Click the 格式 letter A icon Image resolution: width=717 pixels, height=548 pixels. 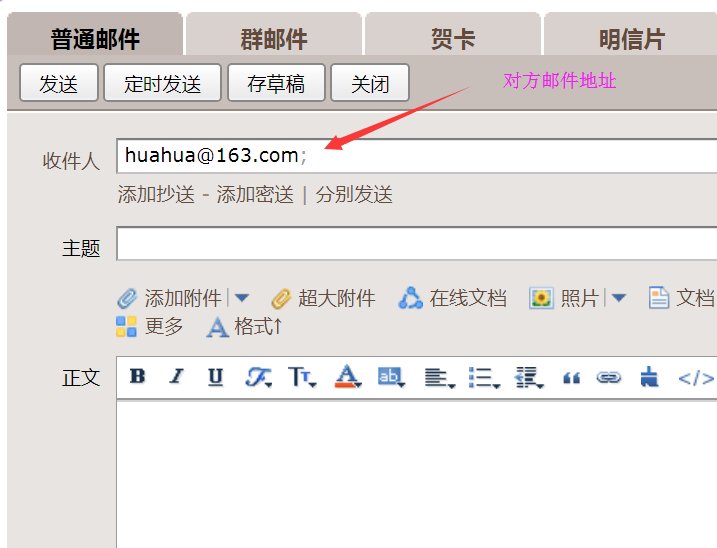(x=218, y=328)
